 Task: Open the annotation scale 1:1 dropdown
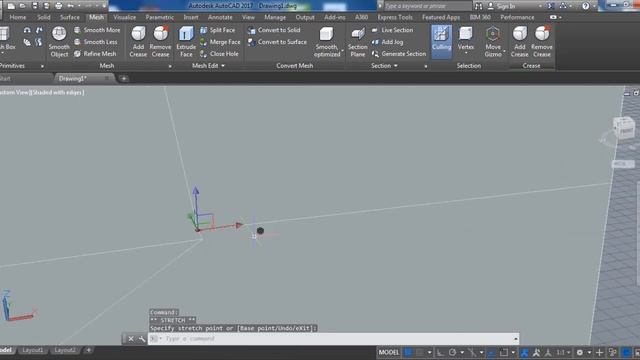[x=564, y=352]
